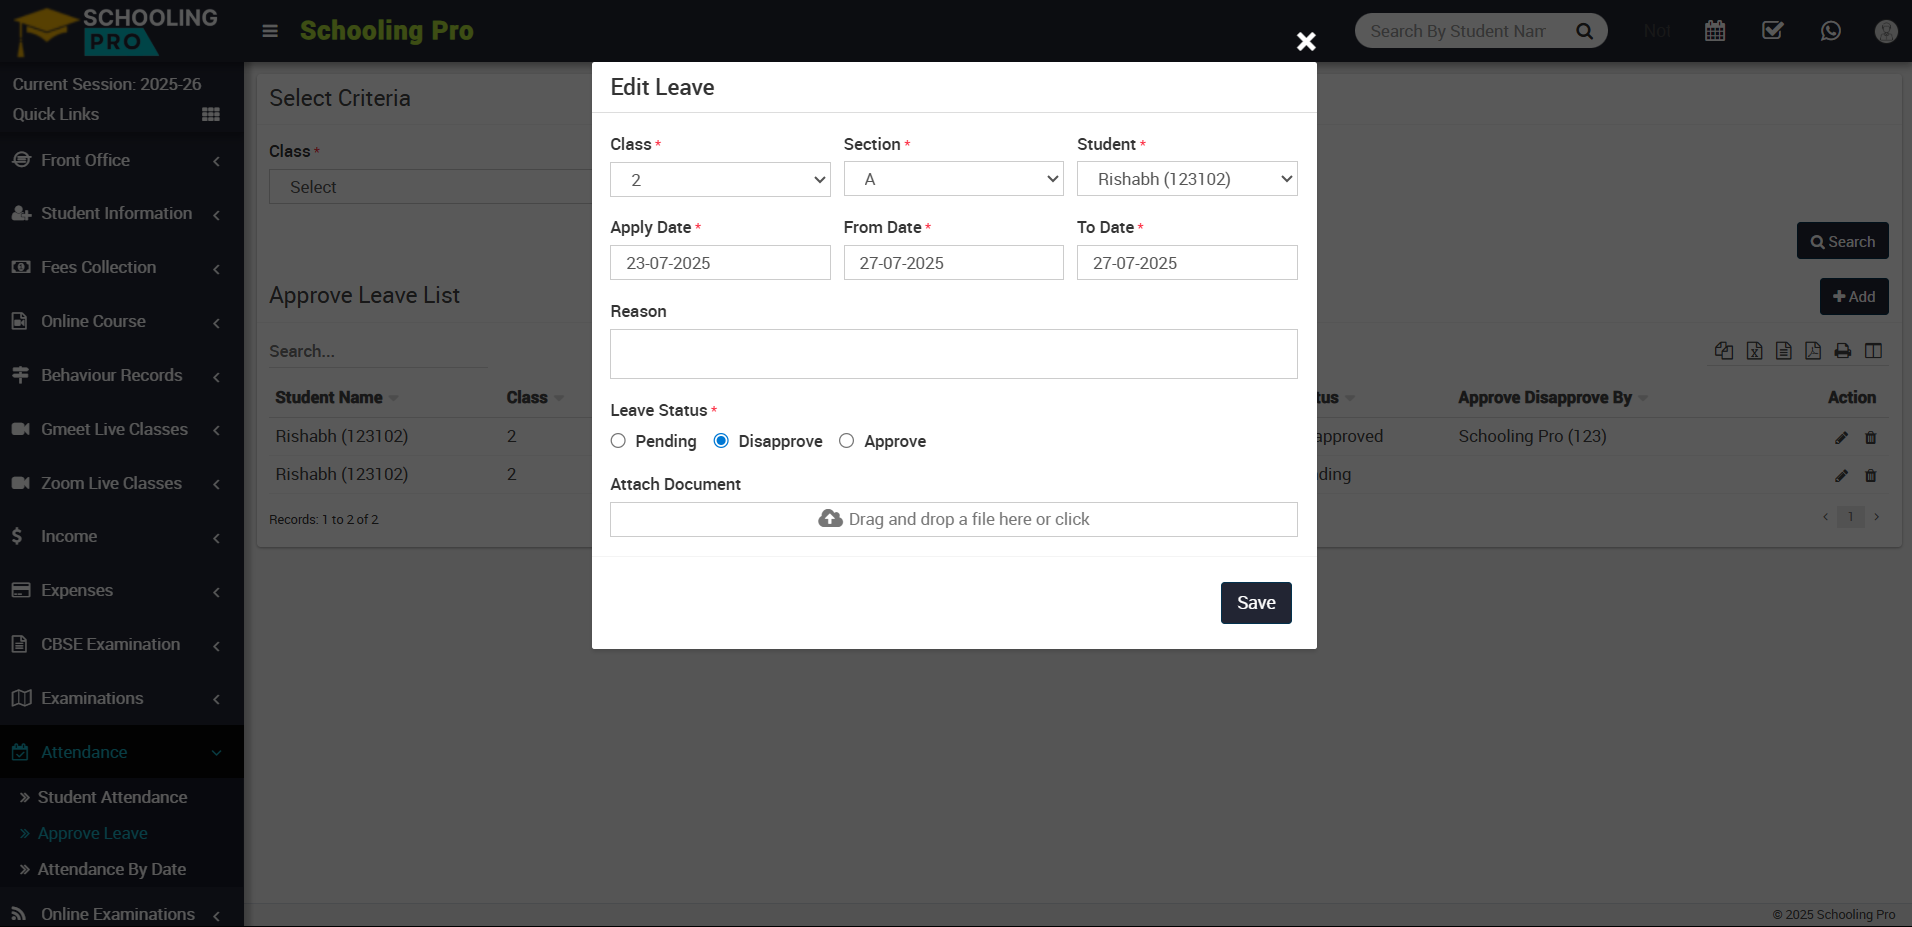Click the Search criteria button
Viewport: 1912px width, 927px height.
[x=1843, y=241]
